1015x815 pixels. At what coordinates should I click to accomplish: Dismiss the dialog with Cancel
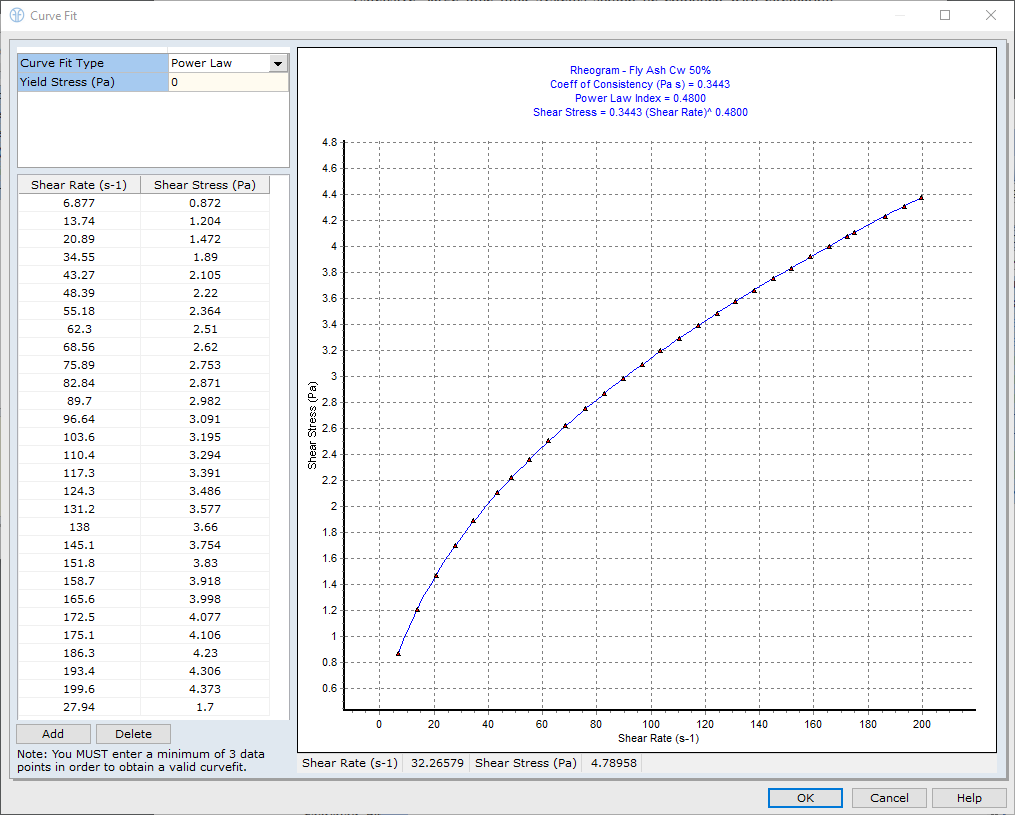coord(888,797)
